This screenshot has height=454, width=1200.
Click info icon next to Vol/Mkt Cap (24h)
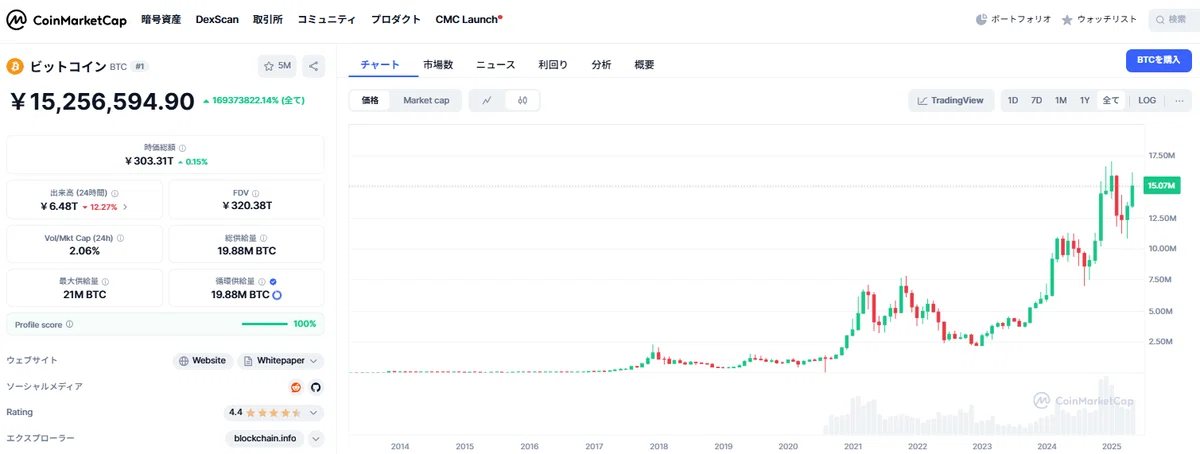click(121, 238)
